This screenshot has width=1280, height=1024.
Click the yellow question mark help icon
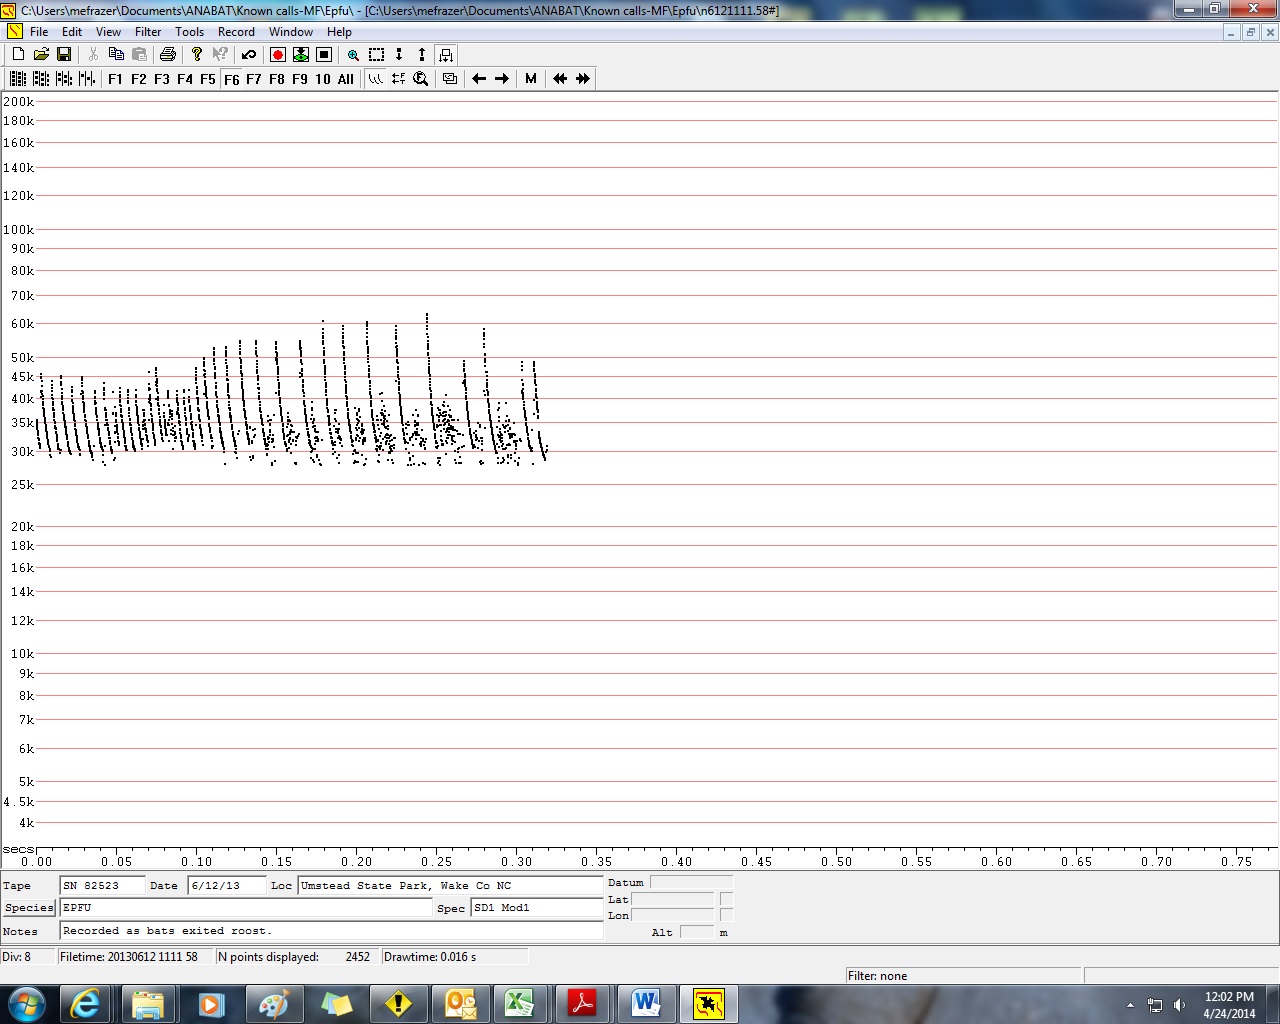pos(197,54)
